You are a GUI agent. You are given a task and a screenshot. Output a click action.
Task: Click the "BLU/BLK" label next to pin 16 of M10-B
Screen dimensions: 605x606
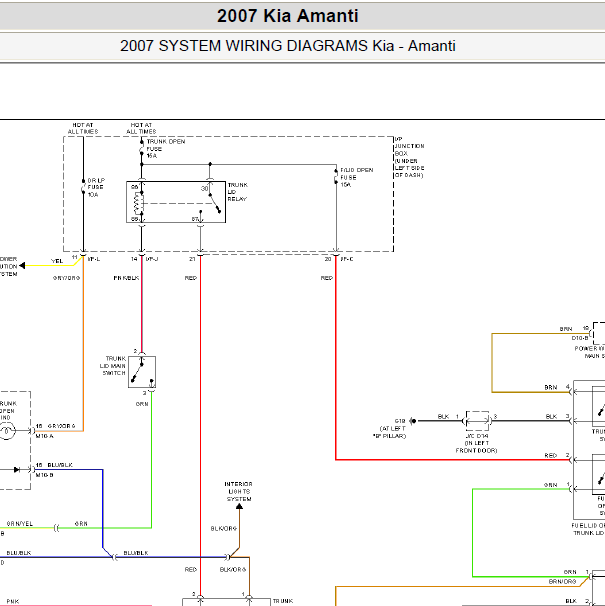click(60, 465)
